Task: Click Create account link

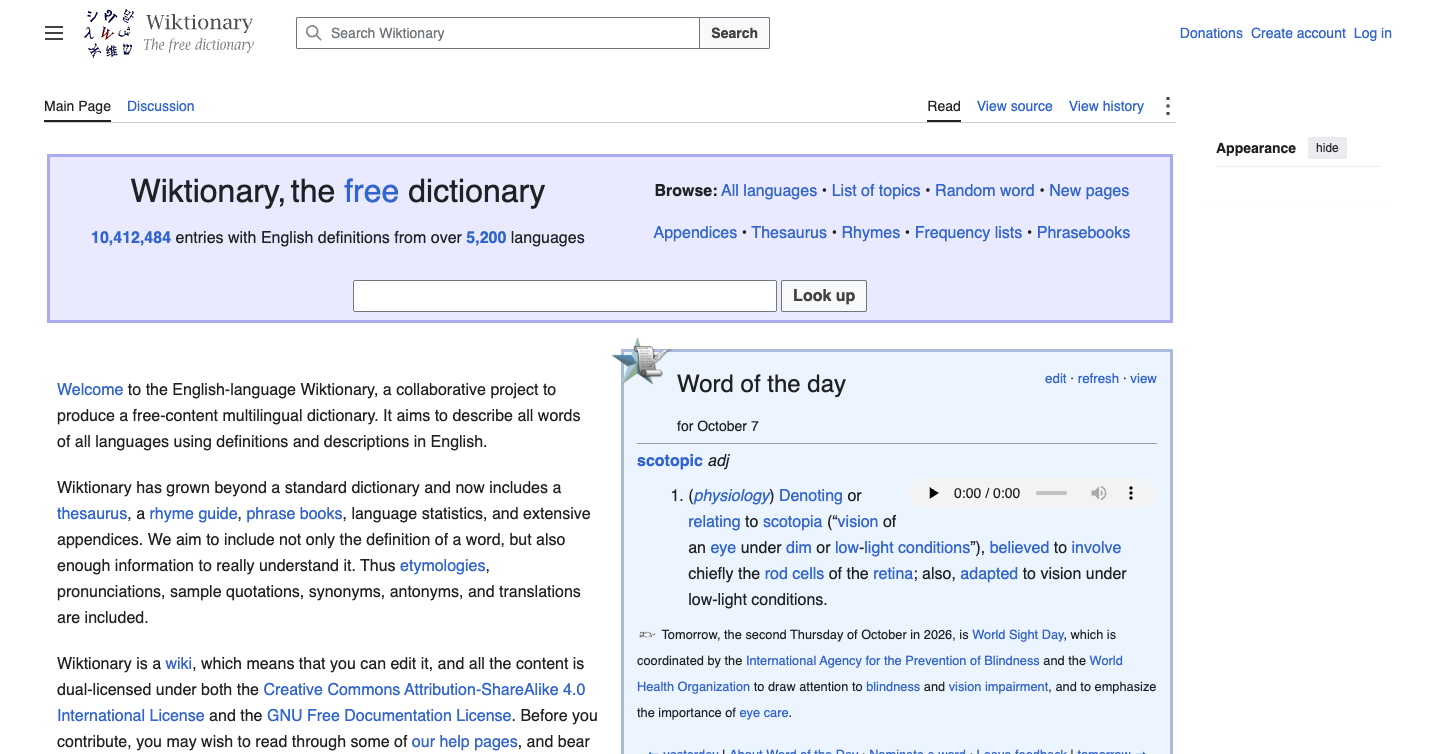Action: click(x=1298, y=33)
